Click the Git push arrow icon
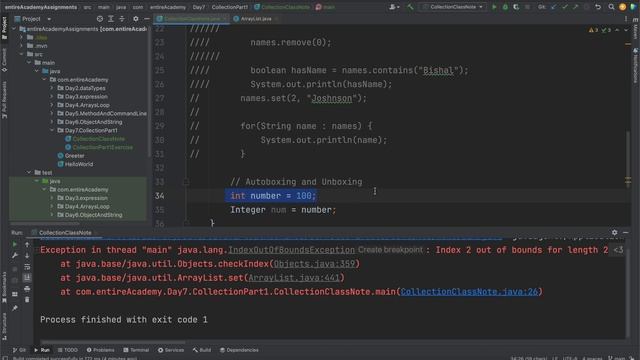Image resolution: width=640 pixels, height=360 pixels. click(576, 7)
